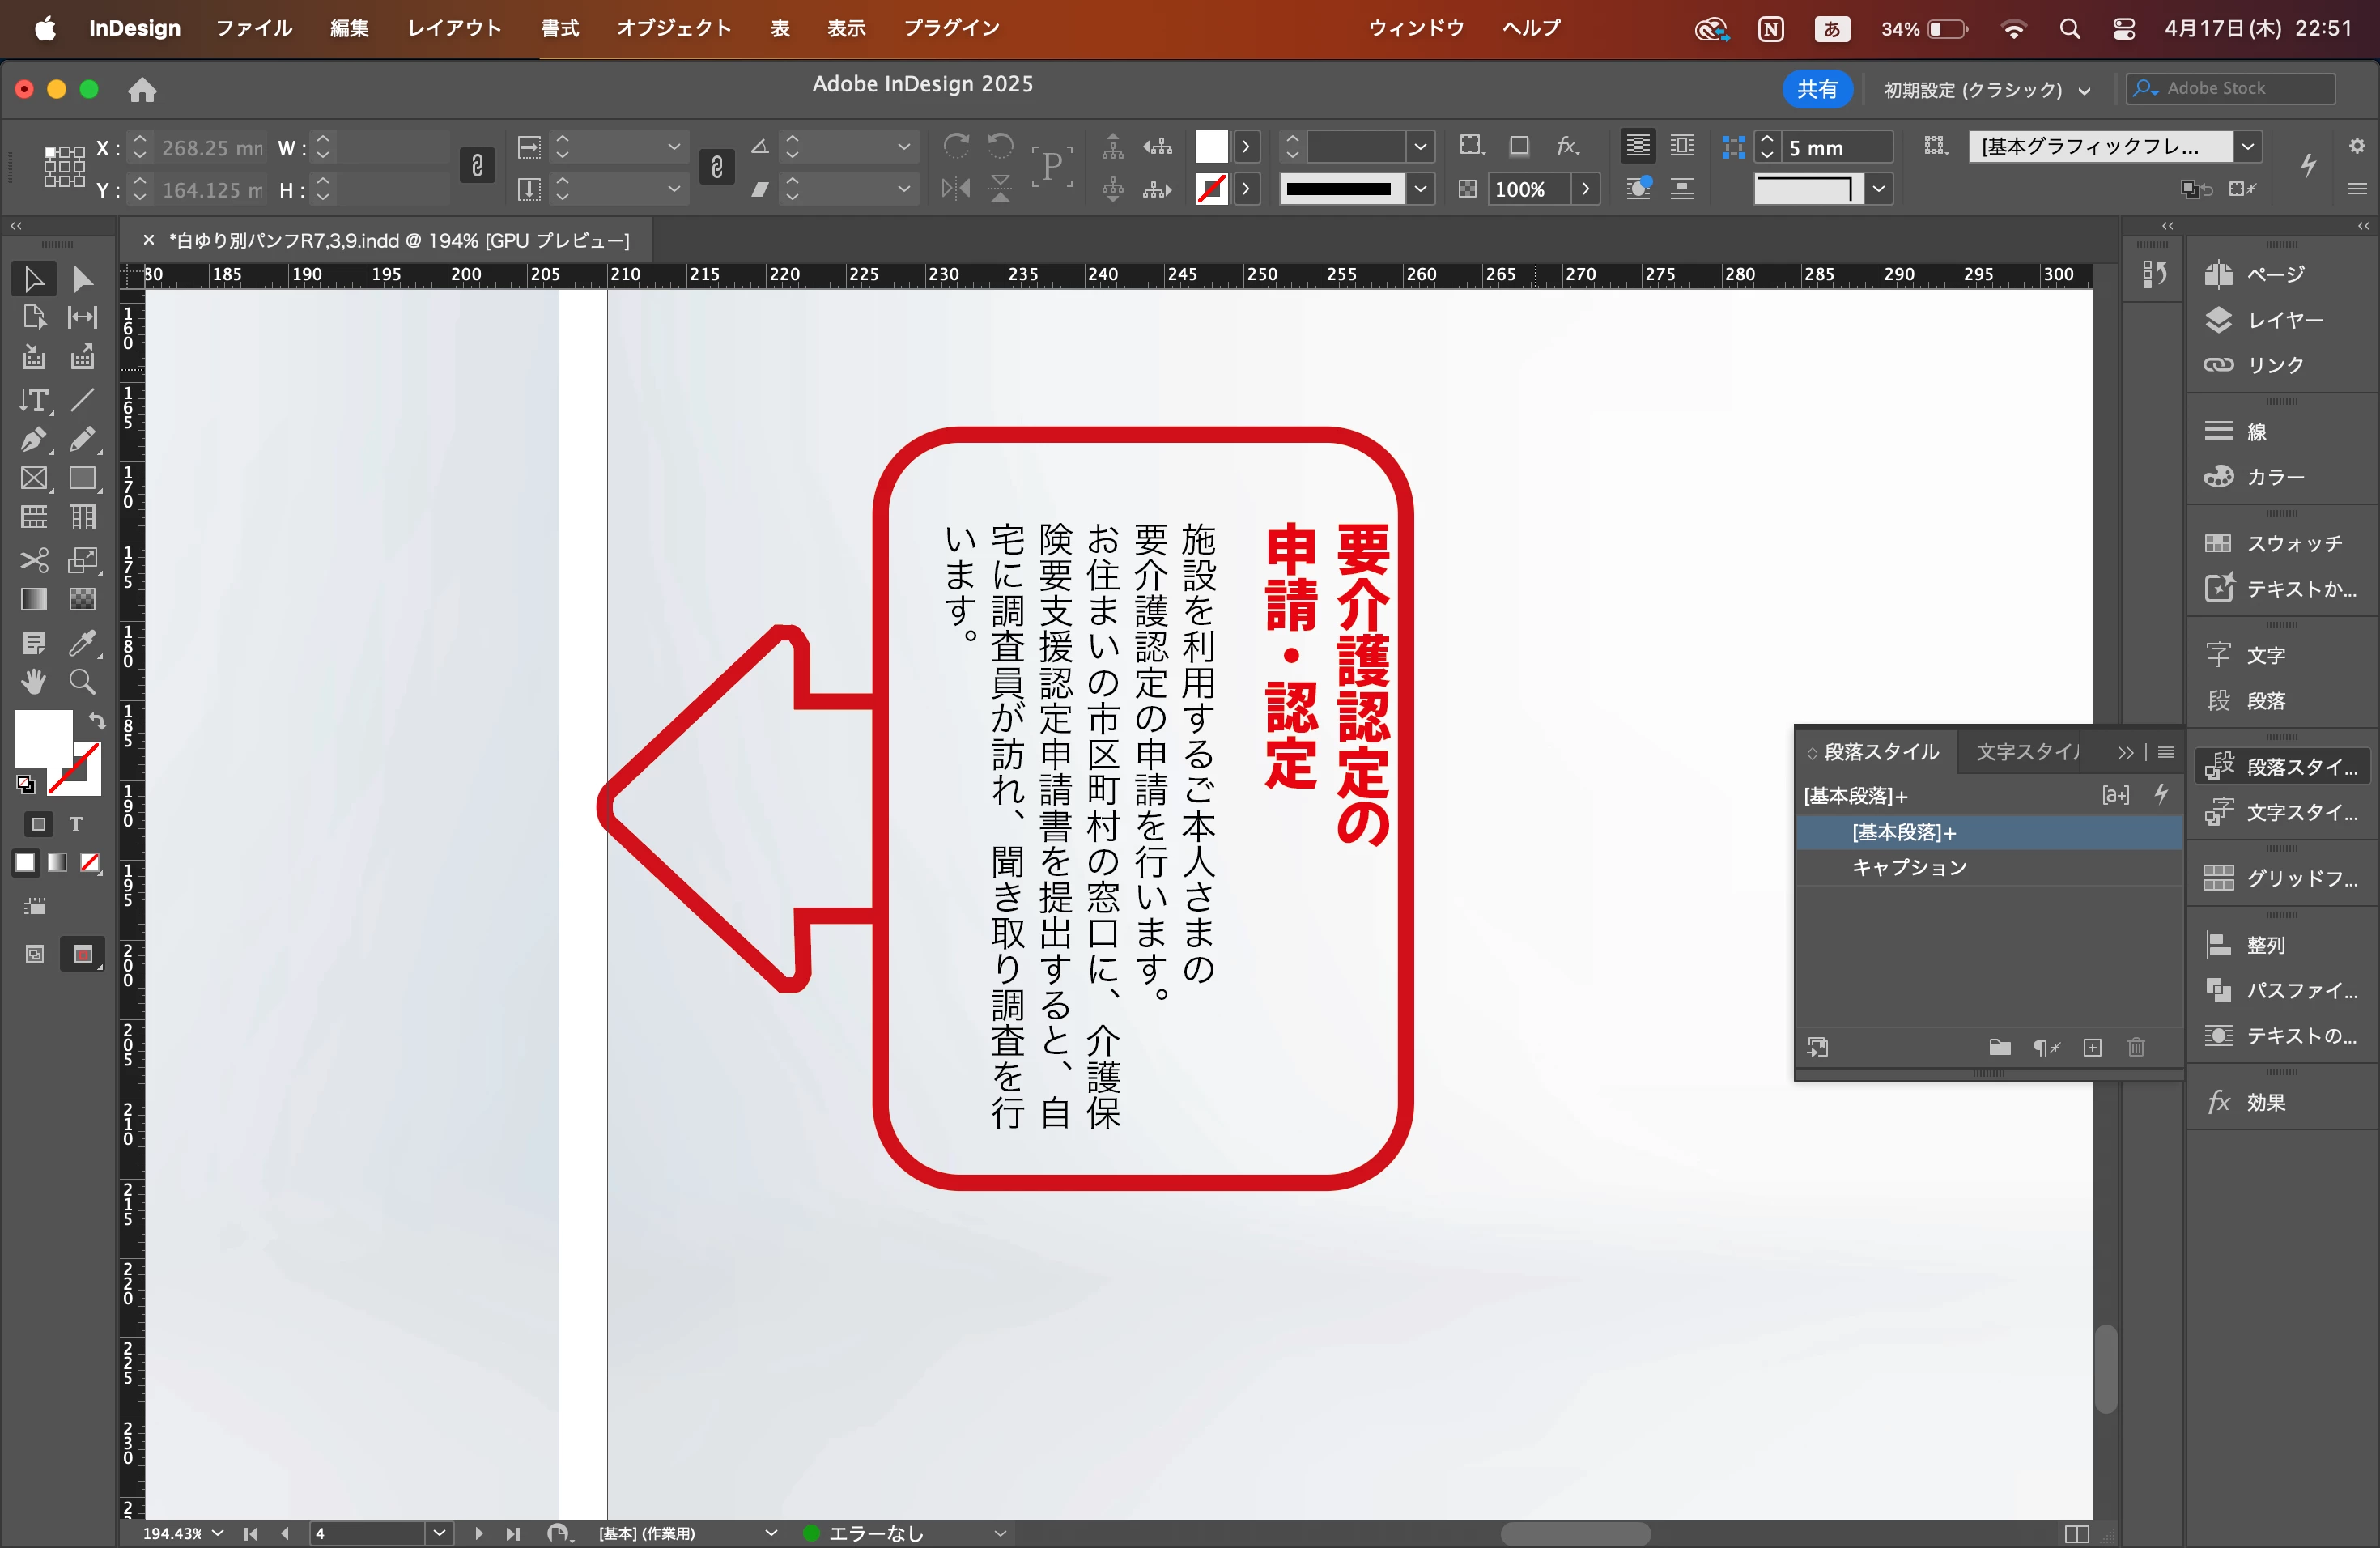Choose the Scissors tool
This screenshot has height=1548, width=2380.
[34, 560]
